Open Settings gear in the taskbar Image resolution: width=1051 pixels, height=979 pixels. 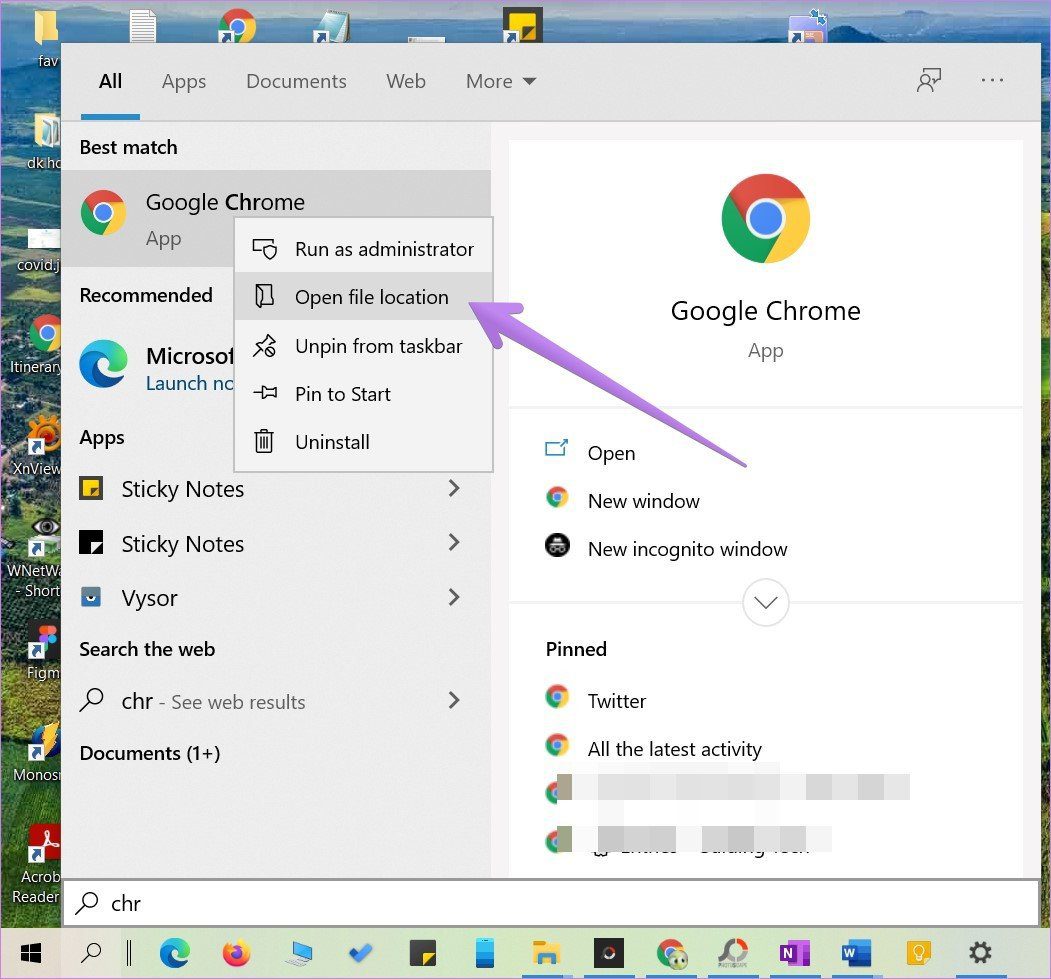point(980,952)
